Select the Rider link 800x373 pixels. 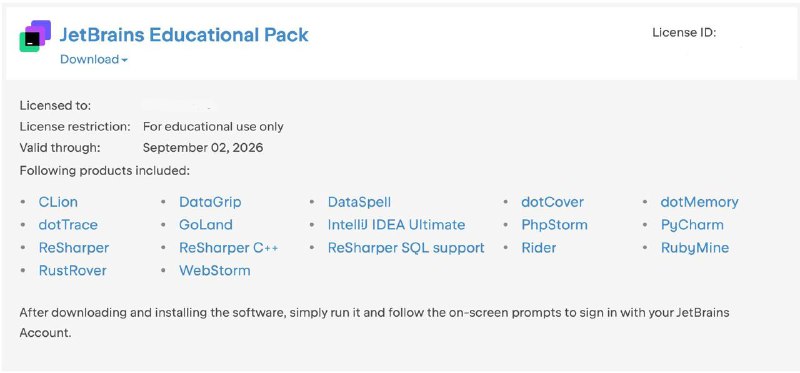point(539,248)
